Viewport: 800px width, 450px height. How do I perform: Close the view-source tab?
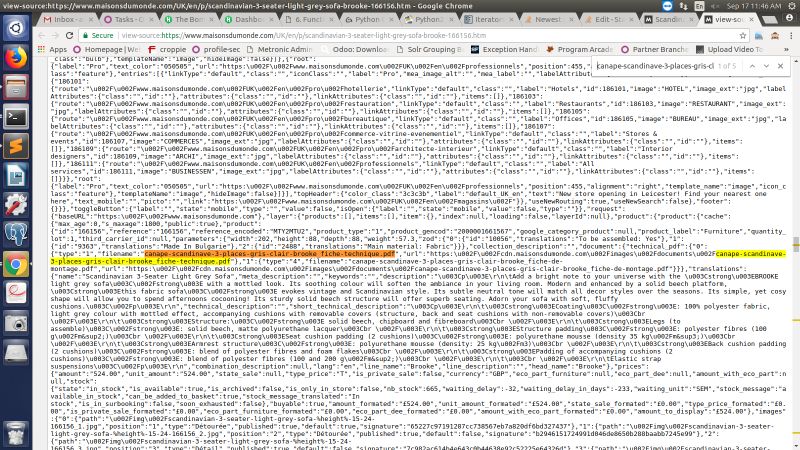click(x=752, y=19)
